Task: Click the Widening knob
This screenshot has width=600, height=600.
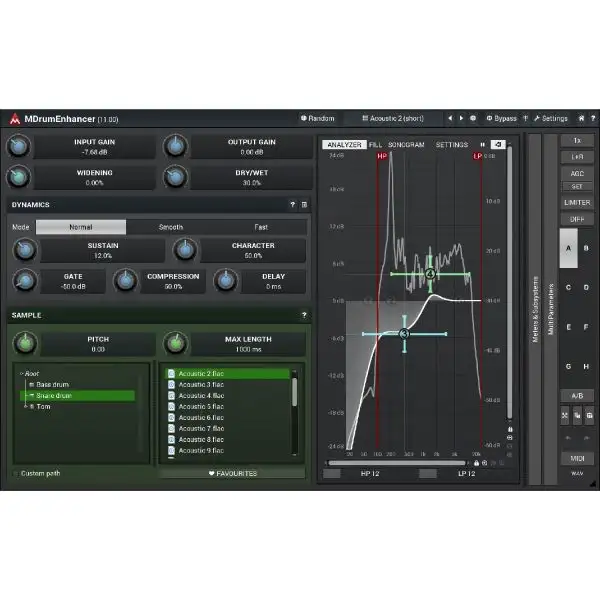Action: (x=18, y=177)
